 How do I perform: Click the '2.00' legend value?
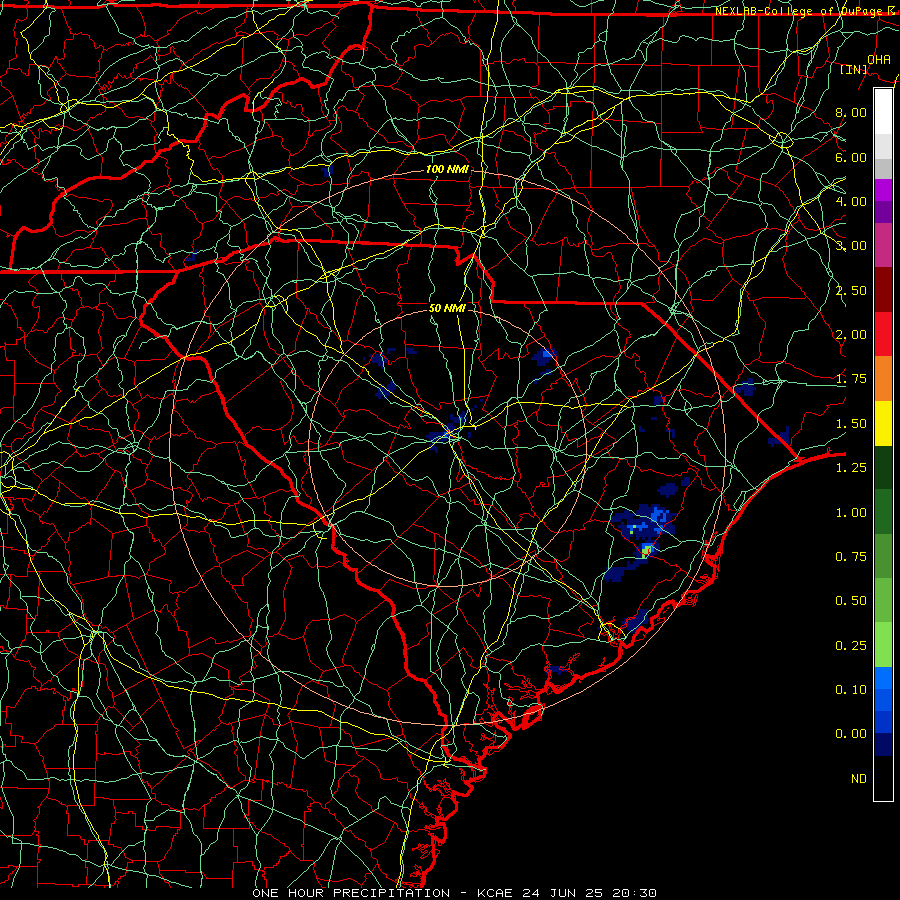pyautogui.click(x=850, y=335)
